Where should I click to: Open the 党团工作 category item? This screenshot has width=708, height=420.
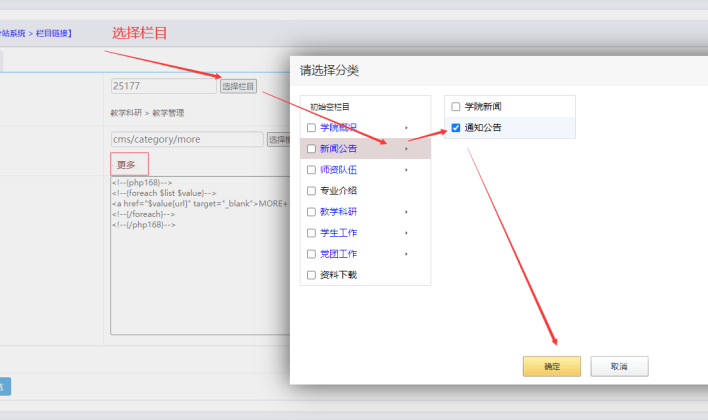click(340, 254)
